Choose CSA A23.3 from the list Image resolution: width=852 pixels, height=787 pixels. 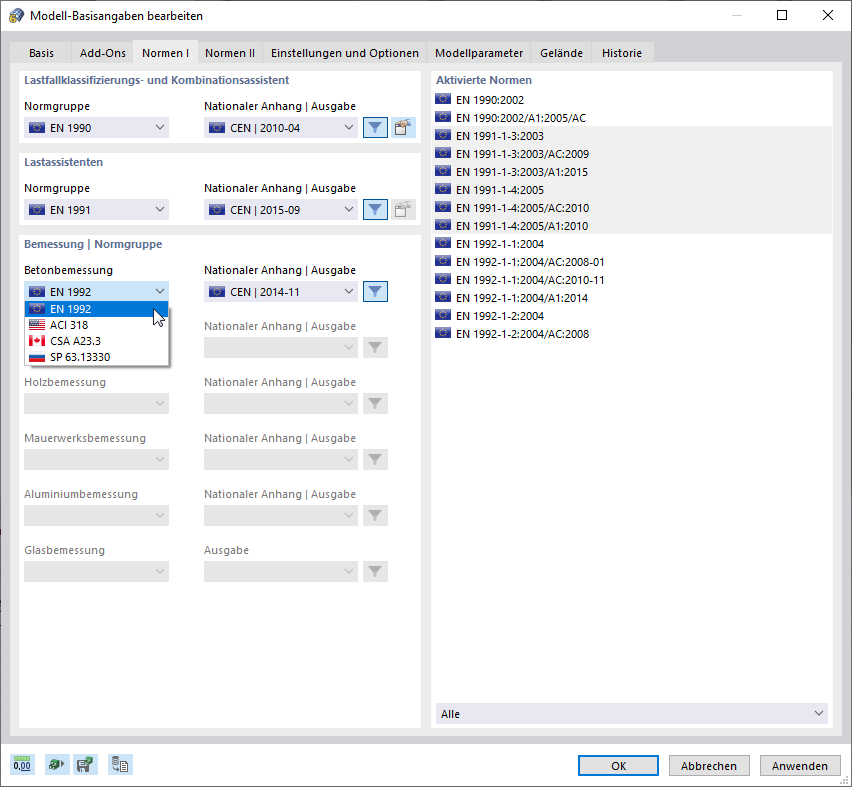[x=96, y=341]
